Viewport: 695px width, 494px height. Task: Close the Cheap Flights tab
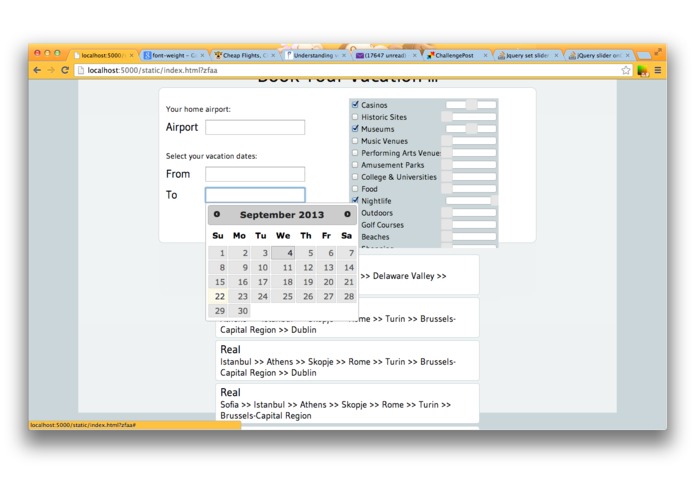(273, 55)
